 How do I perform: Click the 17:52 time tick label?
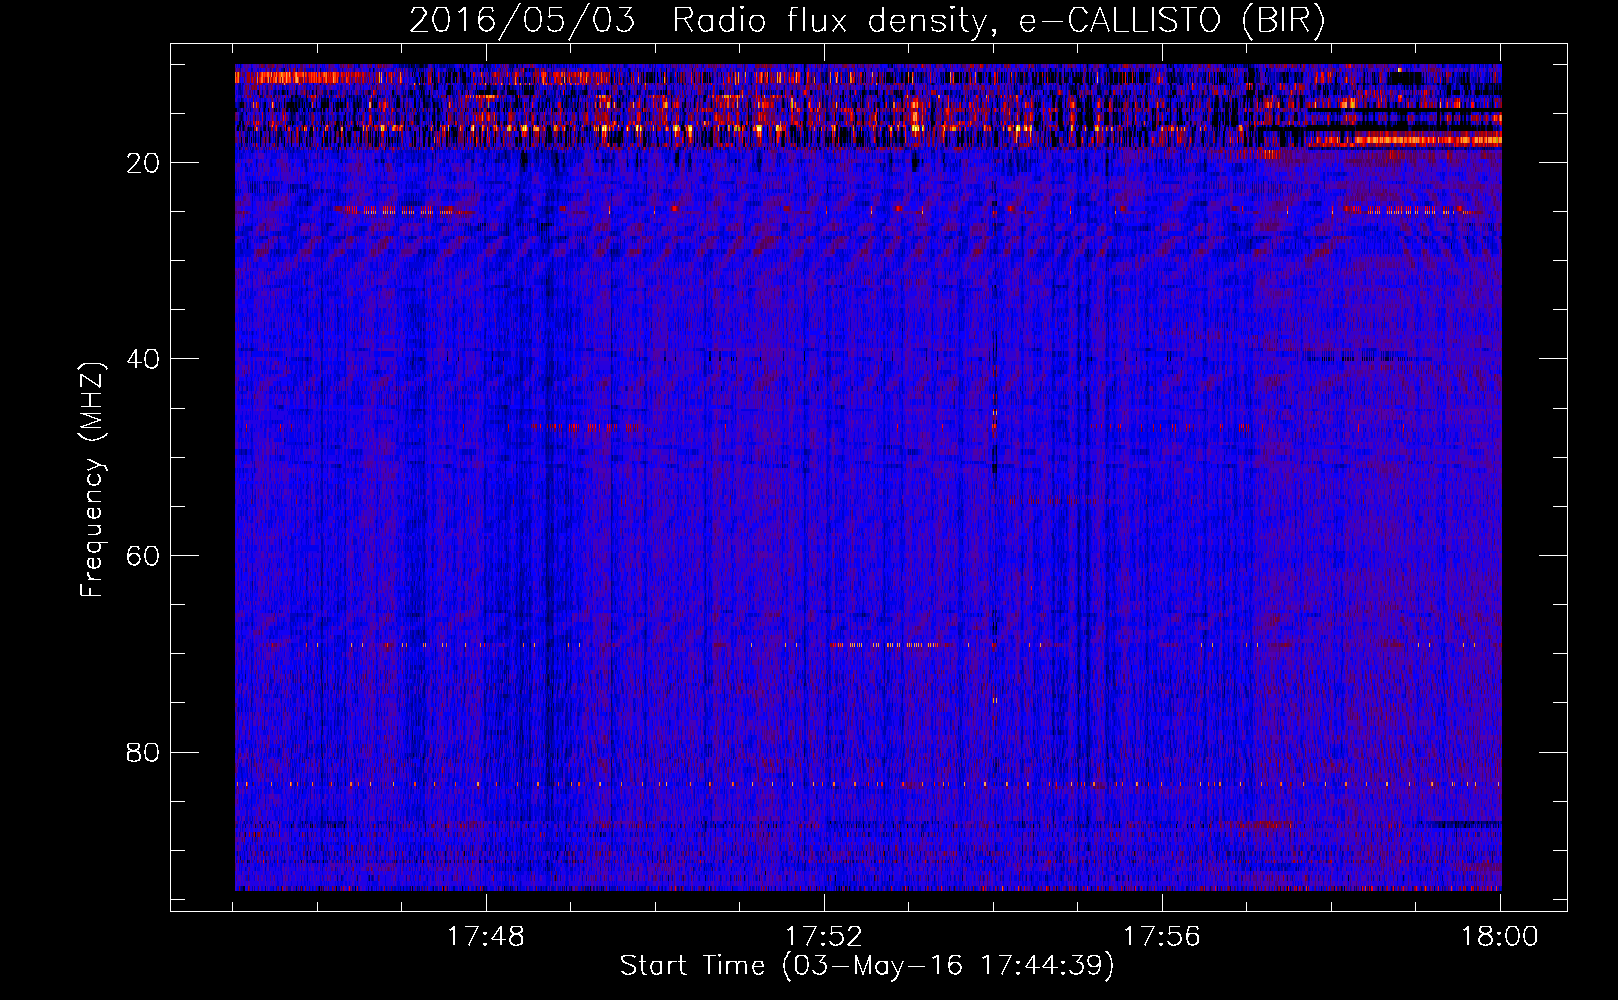(824, 937)
